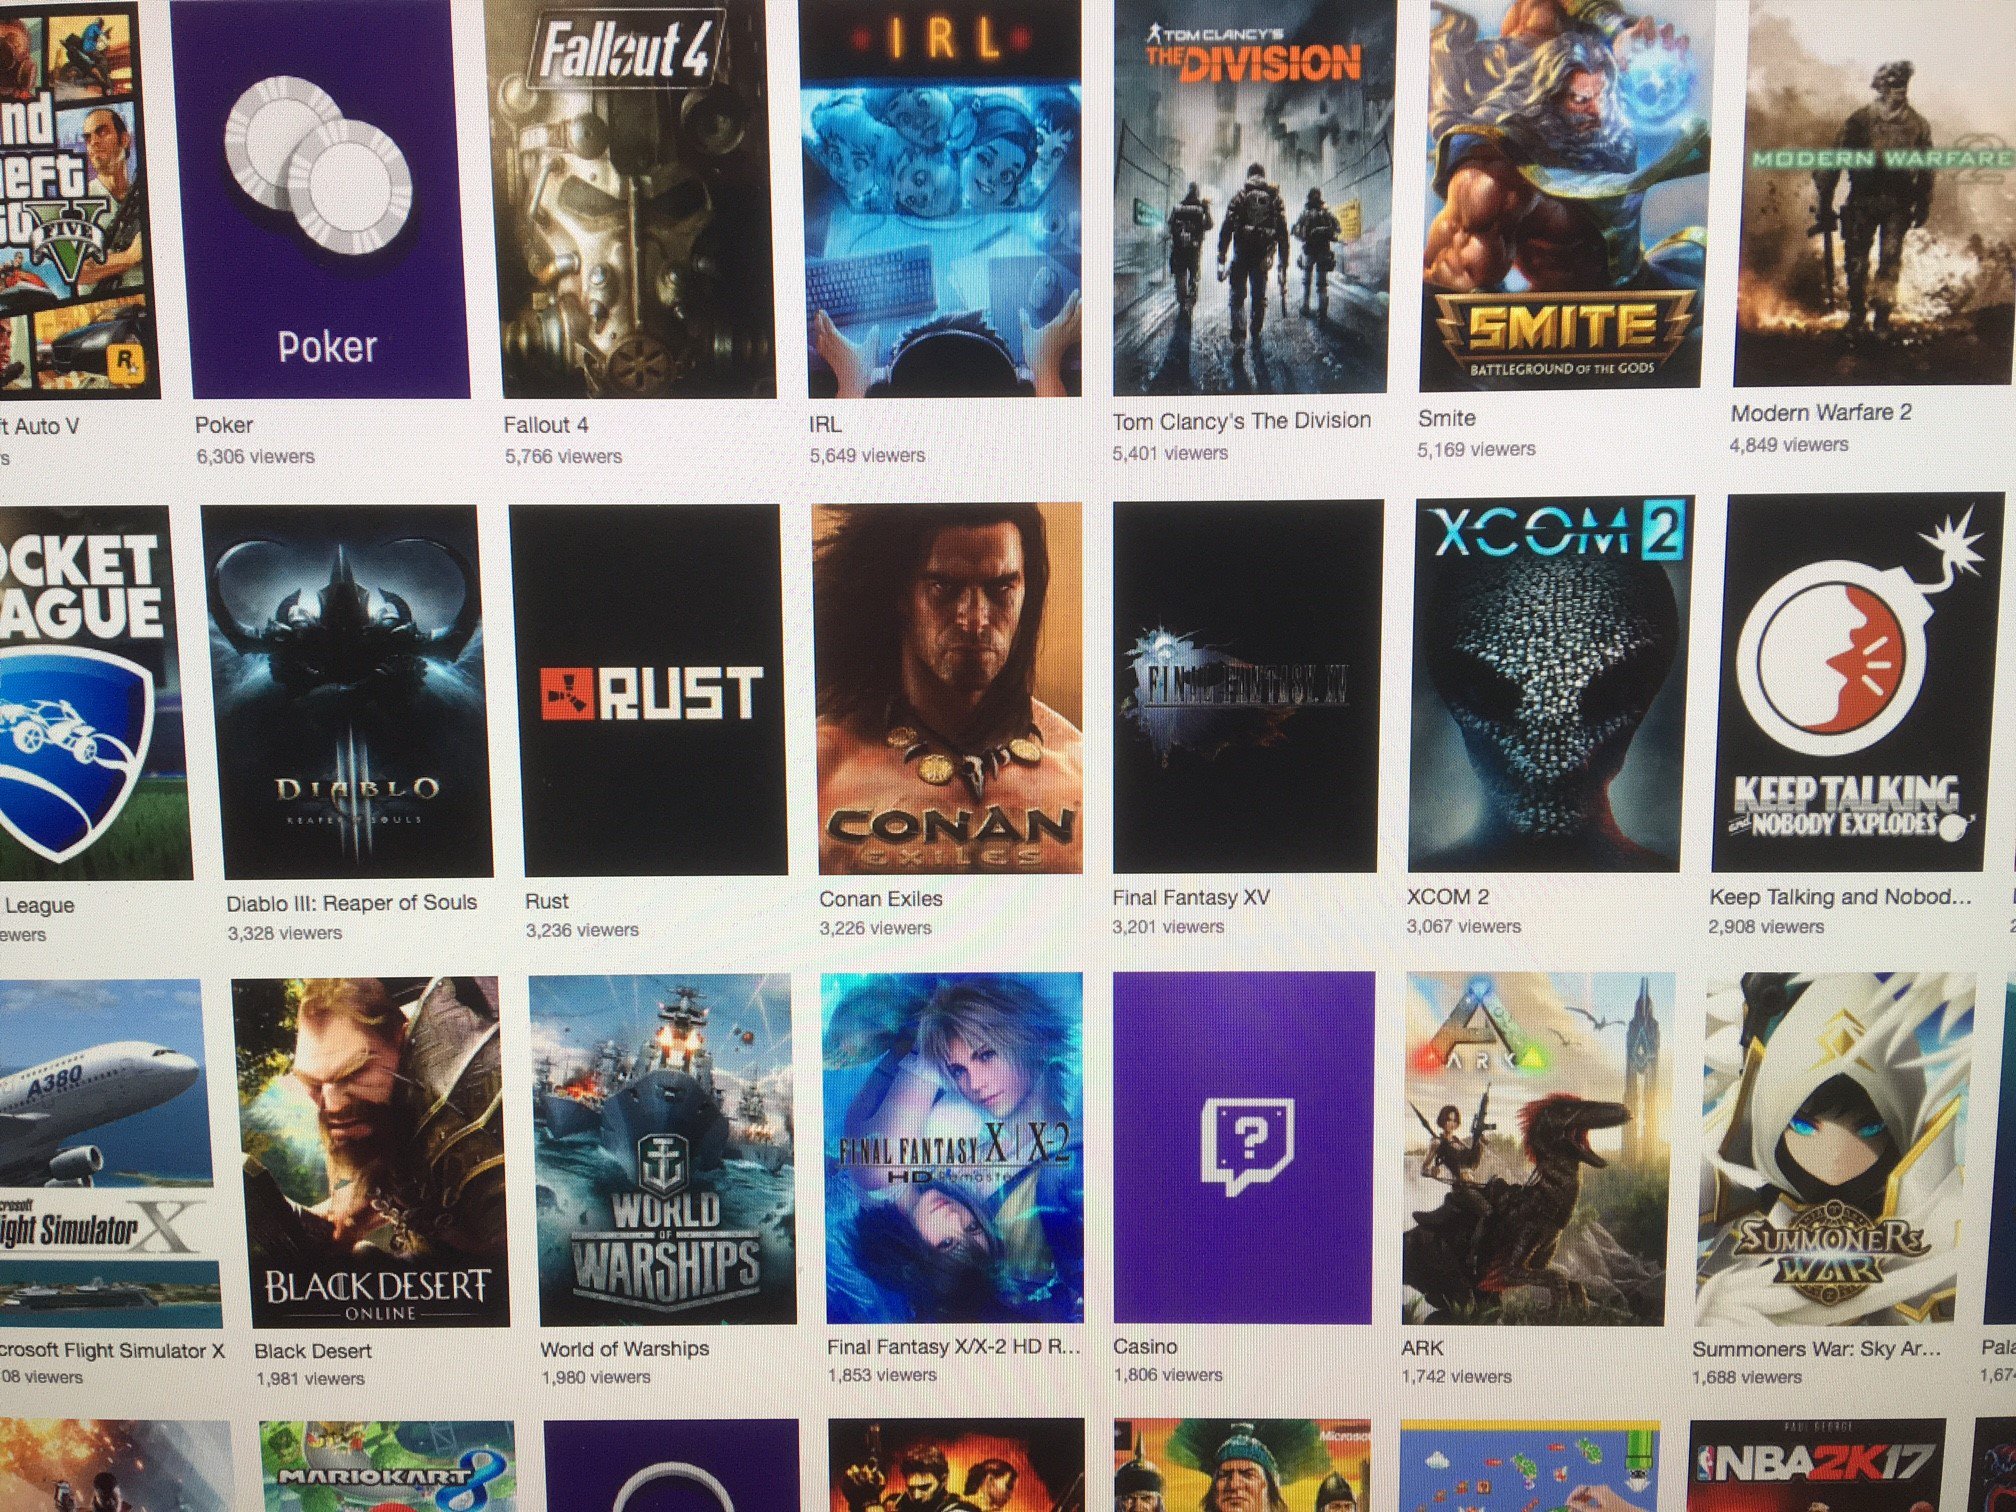2016x1512 pixels.
Task: Open the Black Desert Online cover
Action: [x=368, y=1152]
